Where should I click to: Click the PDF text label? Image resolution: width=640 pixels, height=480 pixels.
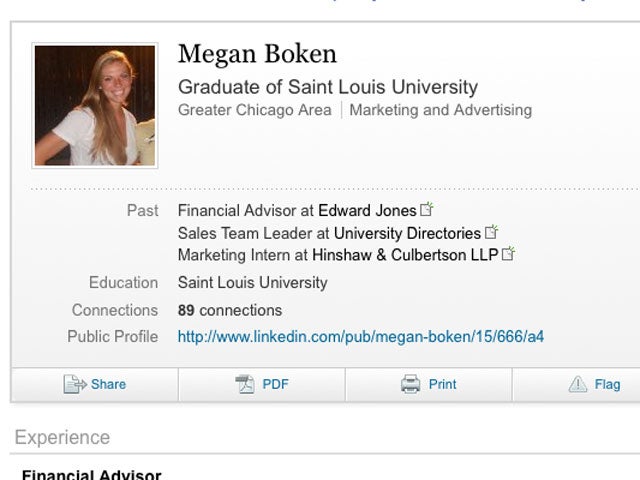pos(275,384)
